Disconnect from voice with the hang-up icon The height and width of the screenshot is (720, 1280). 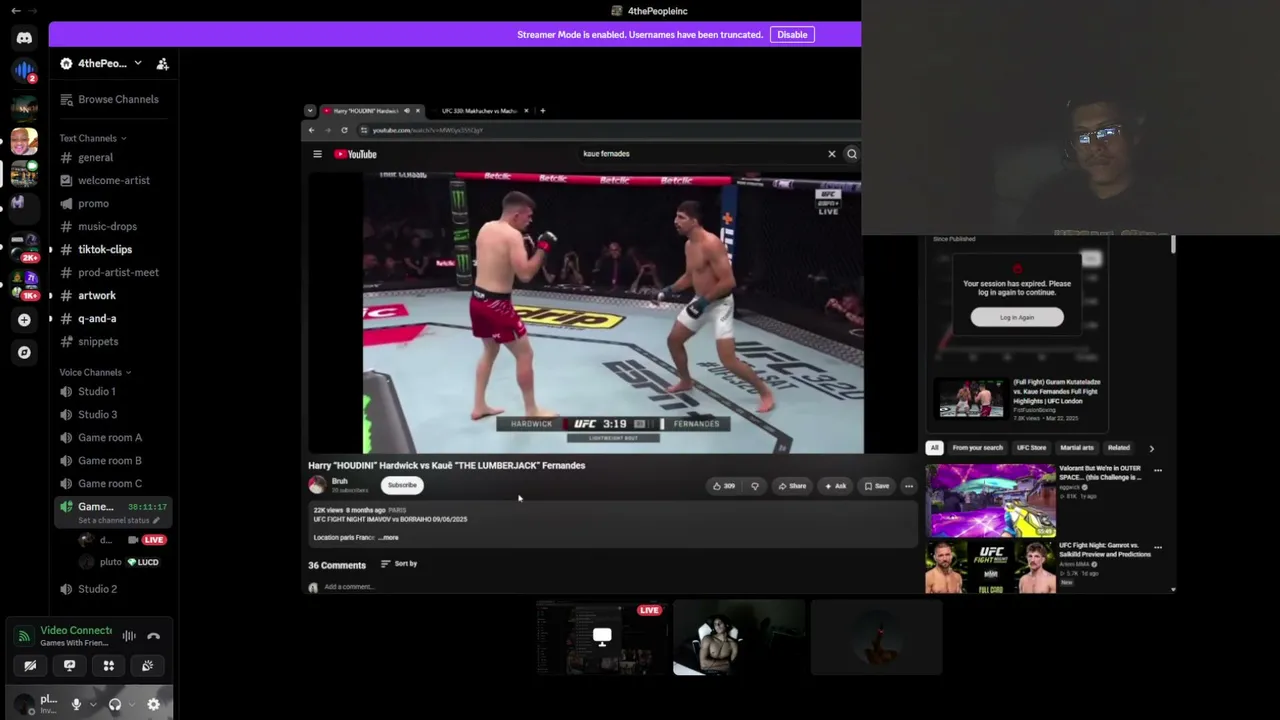154,636
